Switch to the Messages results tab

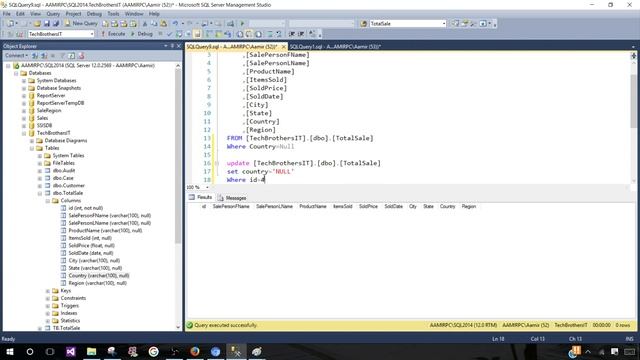click(232, 198)
